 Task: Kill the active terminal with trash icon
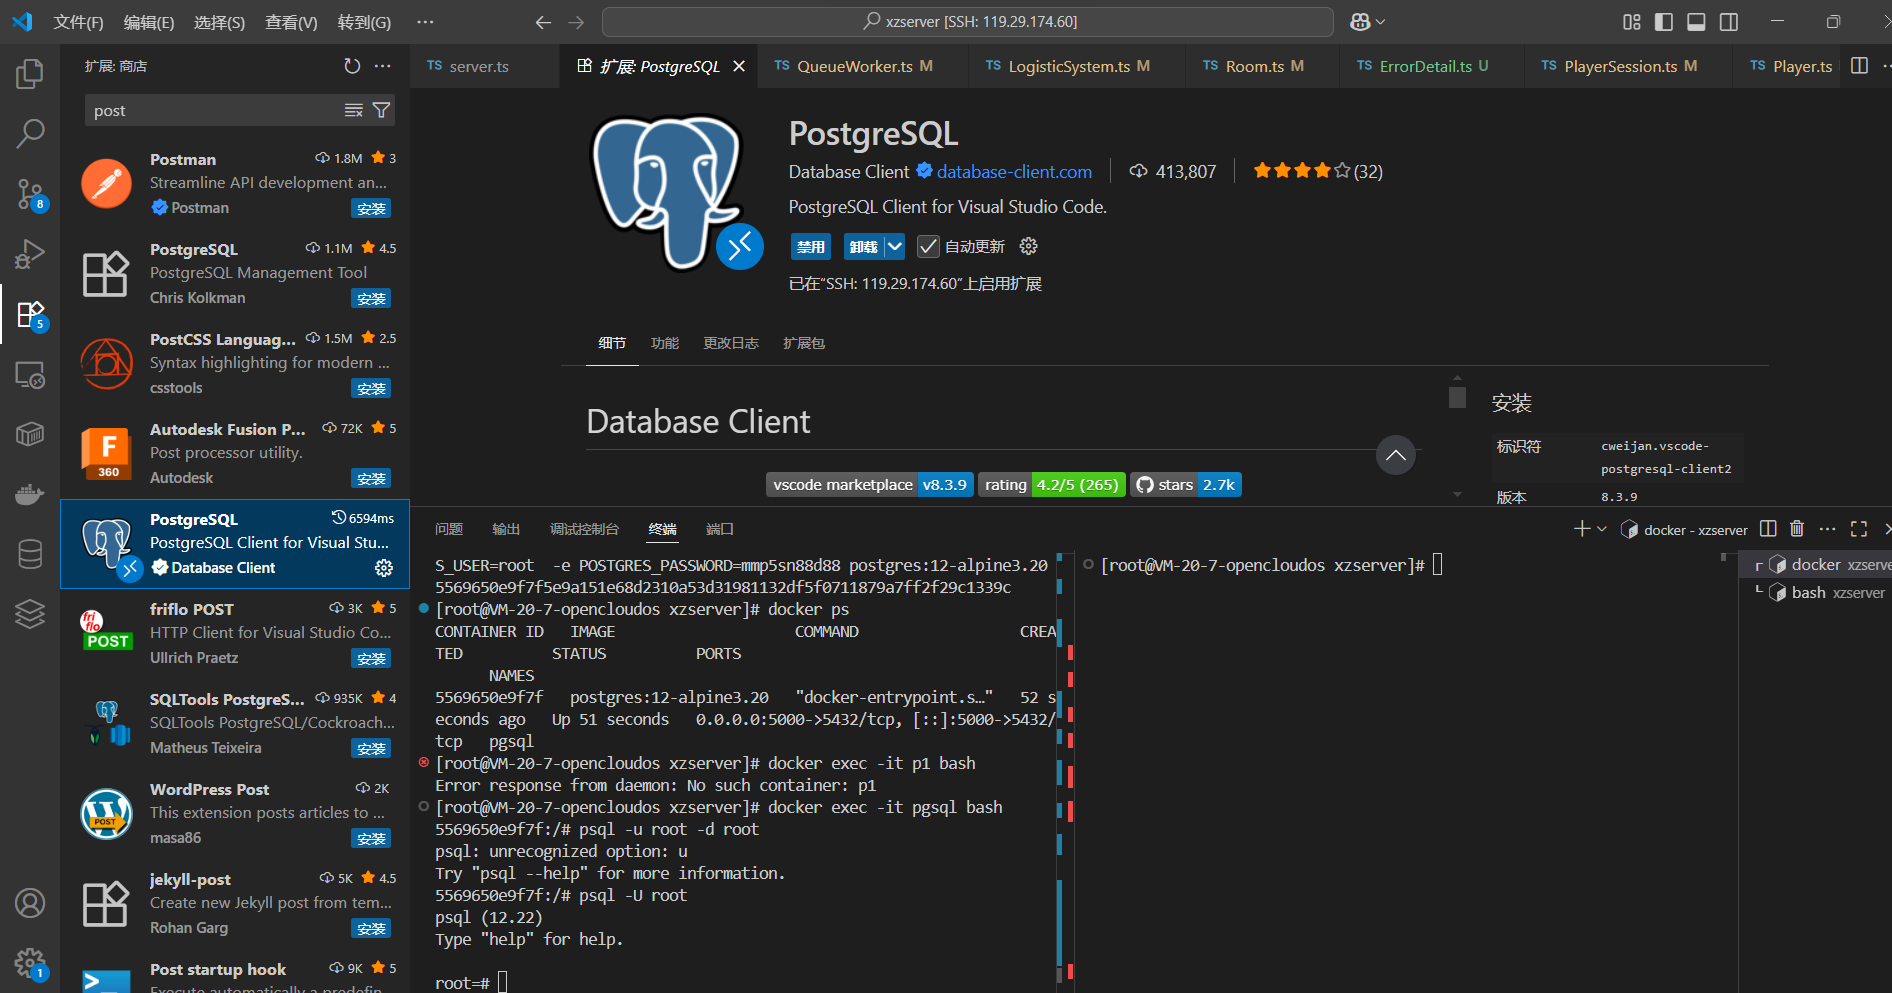pyautogui.click(x=1797, y=529)
